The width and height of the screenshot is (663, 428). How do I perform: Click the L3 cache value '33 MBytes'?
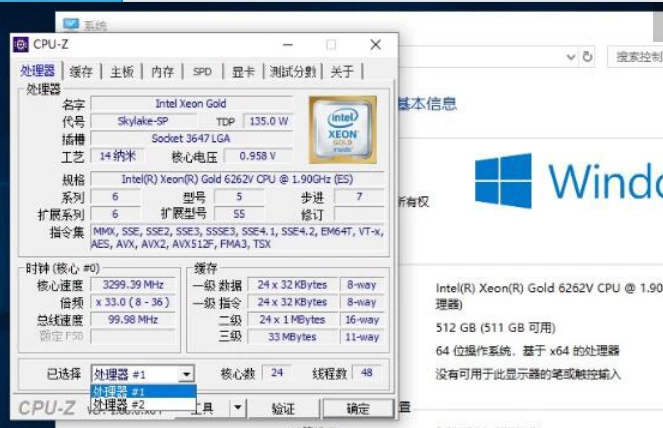click(x=292, y=337)
